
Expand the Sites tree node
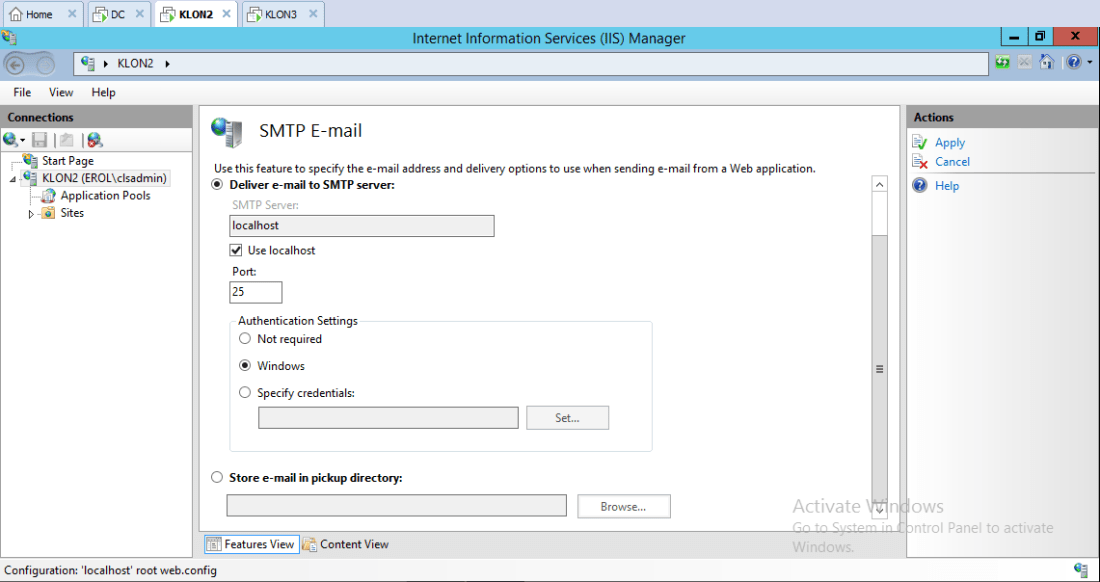coord(31,214)
